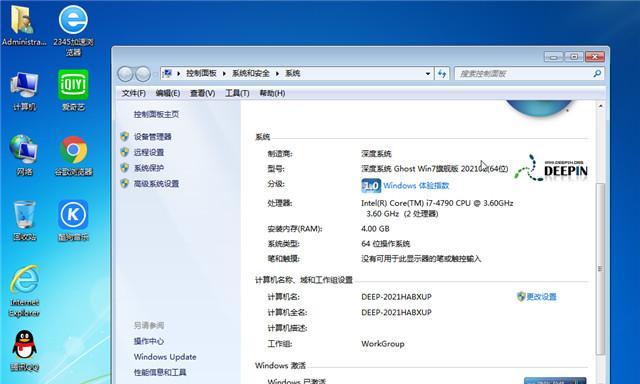Click the Back navigation arrow button

tap(125, 74)
